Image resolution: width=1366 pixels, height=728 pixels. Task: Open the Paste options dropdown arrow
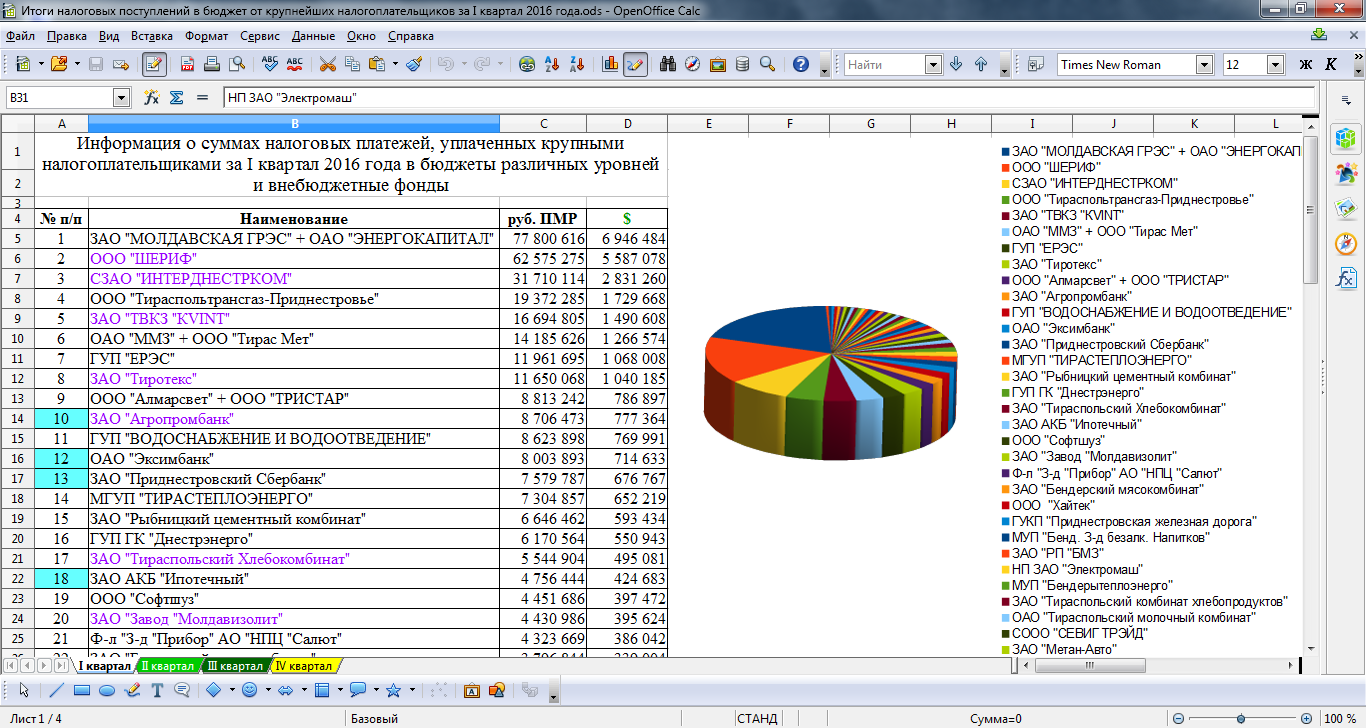(395, 64)
